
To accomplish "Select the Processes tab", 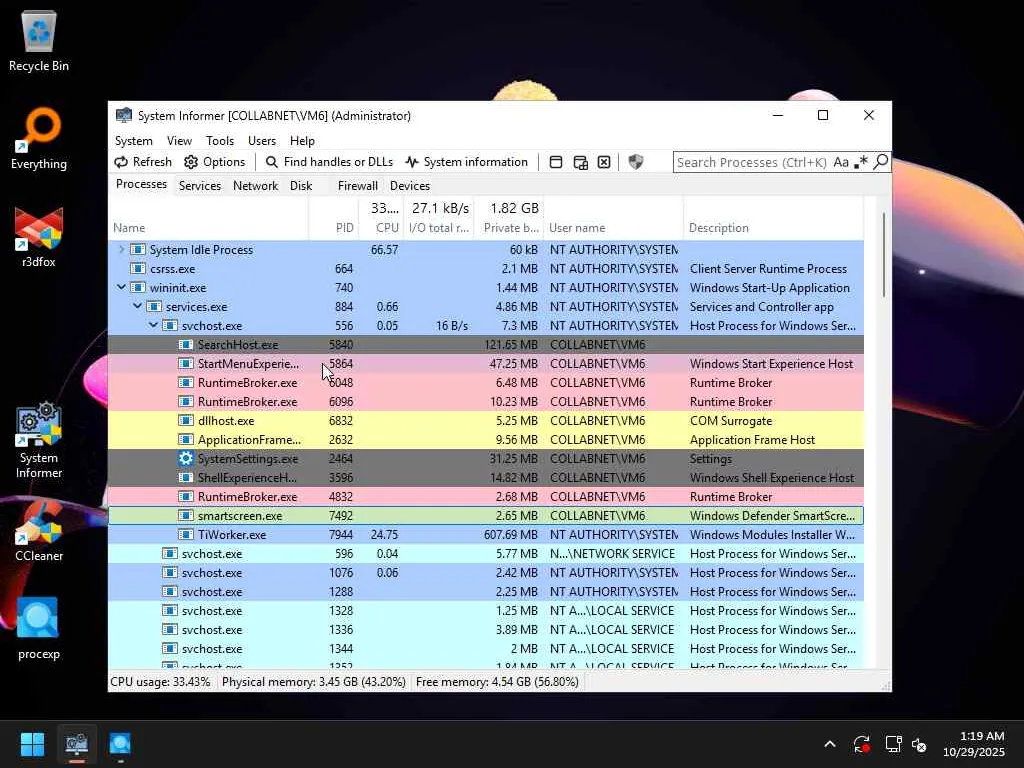I will coord(141,184).
